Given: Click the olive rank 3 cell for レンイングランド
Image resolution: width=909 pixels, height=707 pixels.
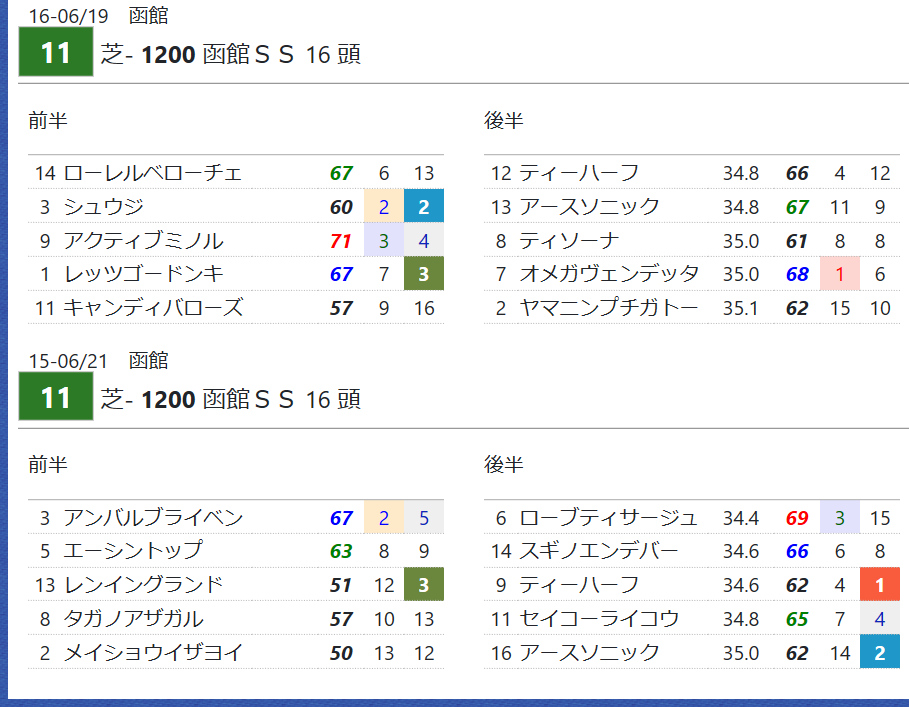Looking at the screenshot, I should point(424,584).
